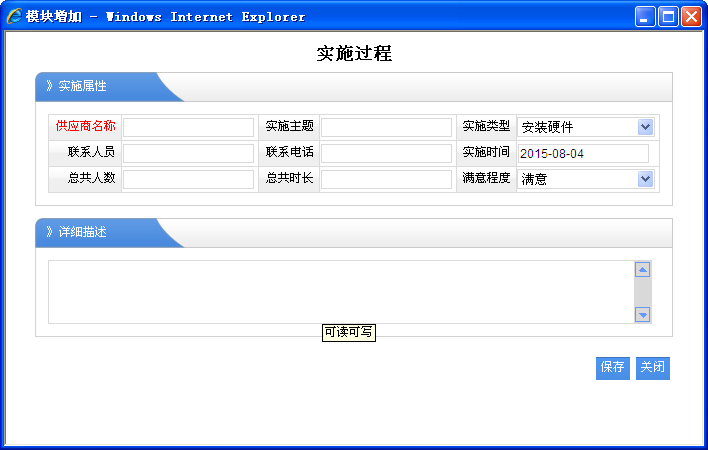Click the 联系人员 input field
This screenshot has height=450, width=708.
tap(188, 153)
